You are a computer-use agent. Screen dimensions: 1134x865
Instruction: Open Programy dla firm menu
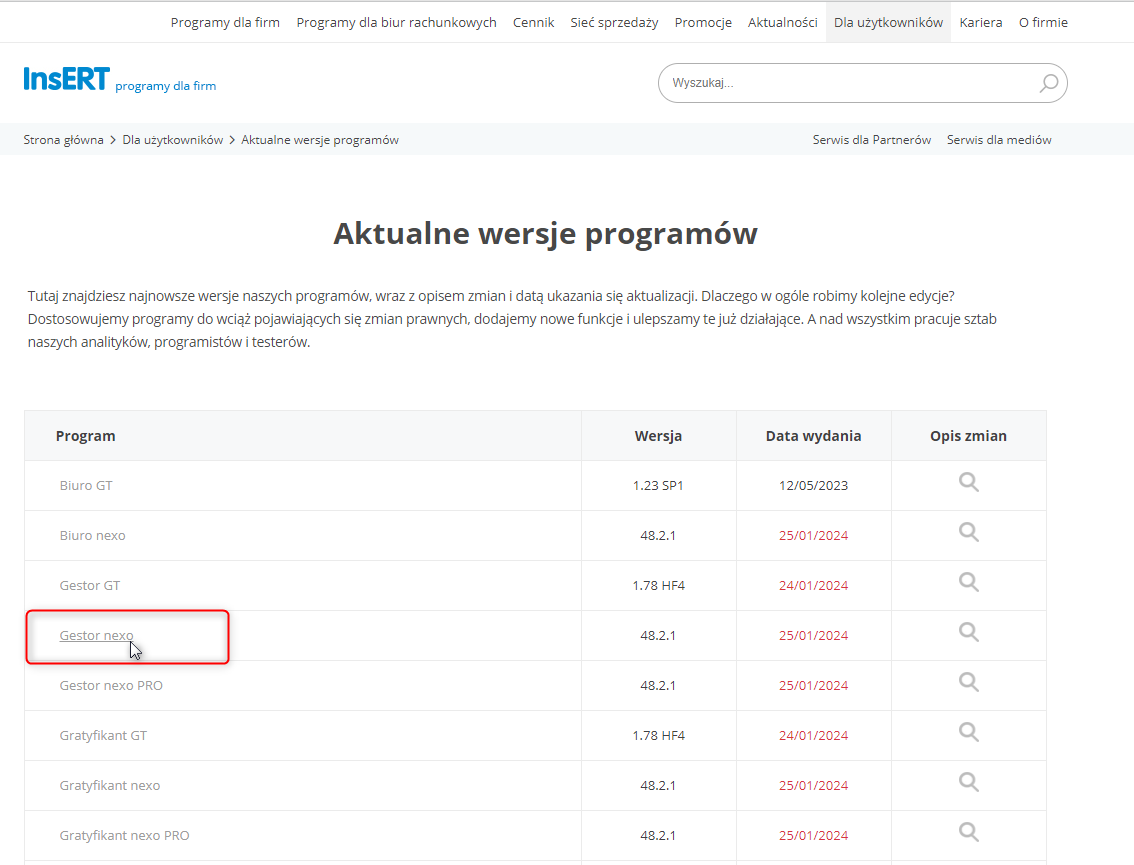point(225,22)
